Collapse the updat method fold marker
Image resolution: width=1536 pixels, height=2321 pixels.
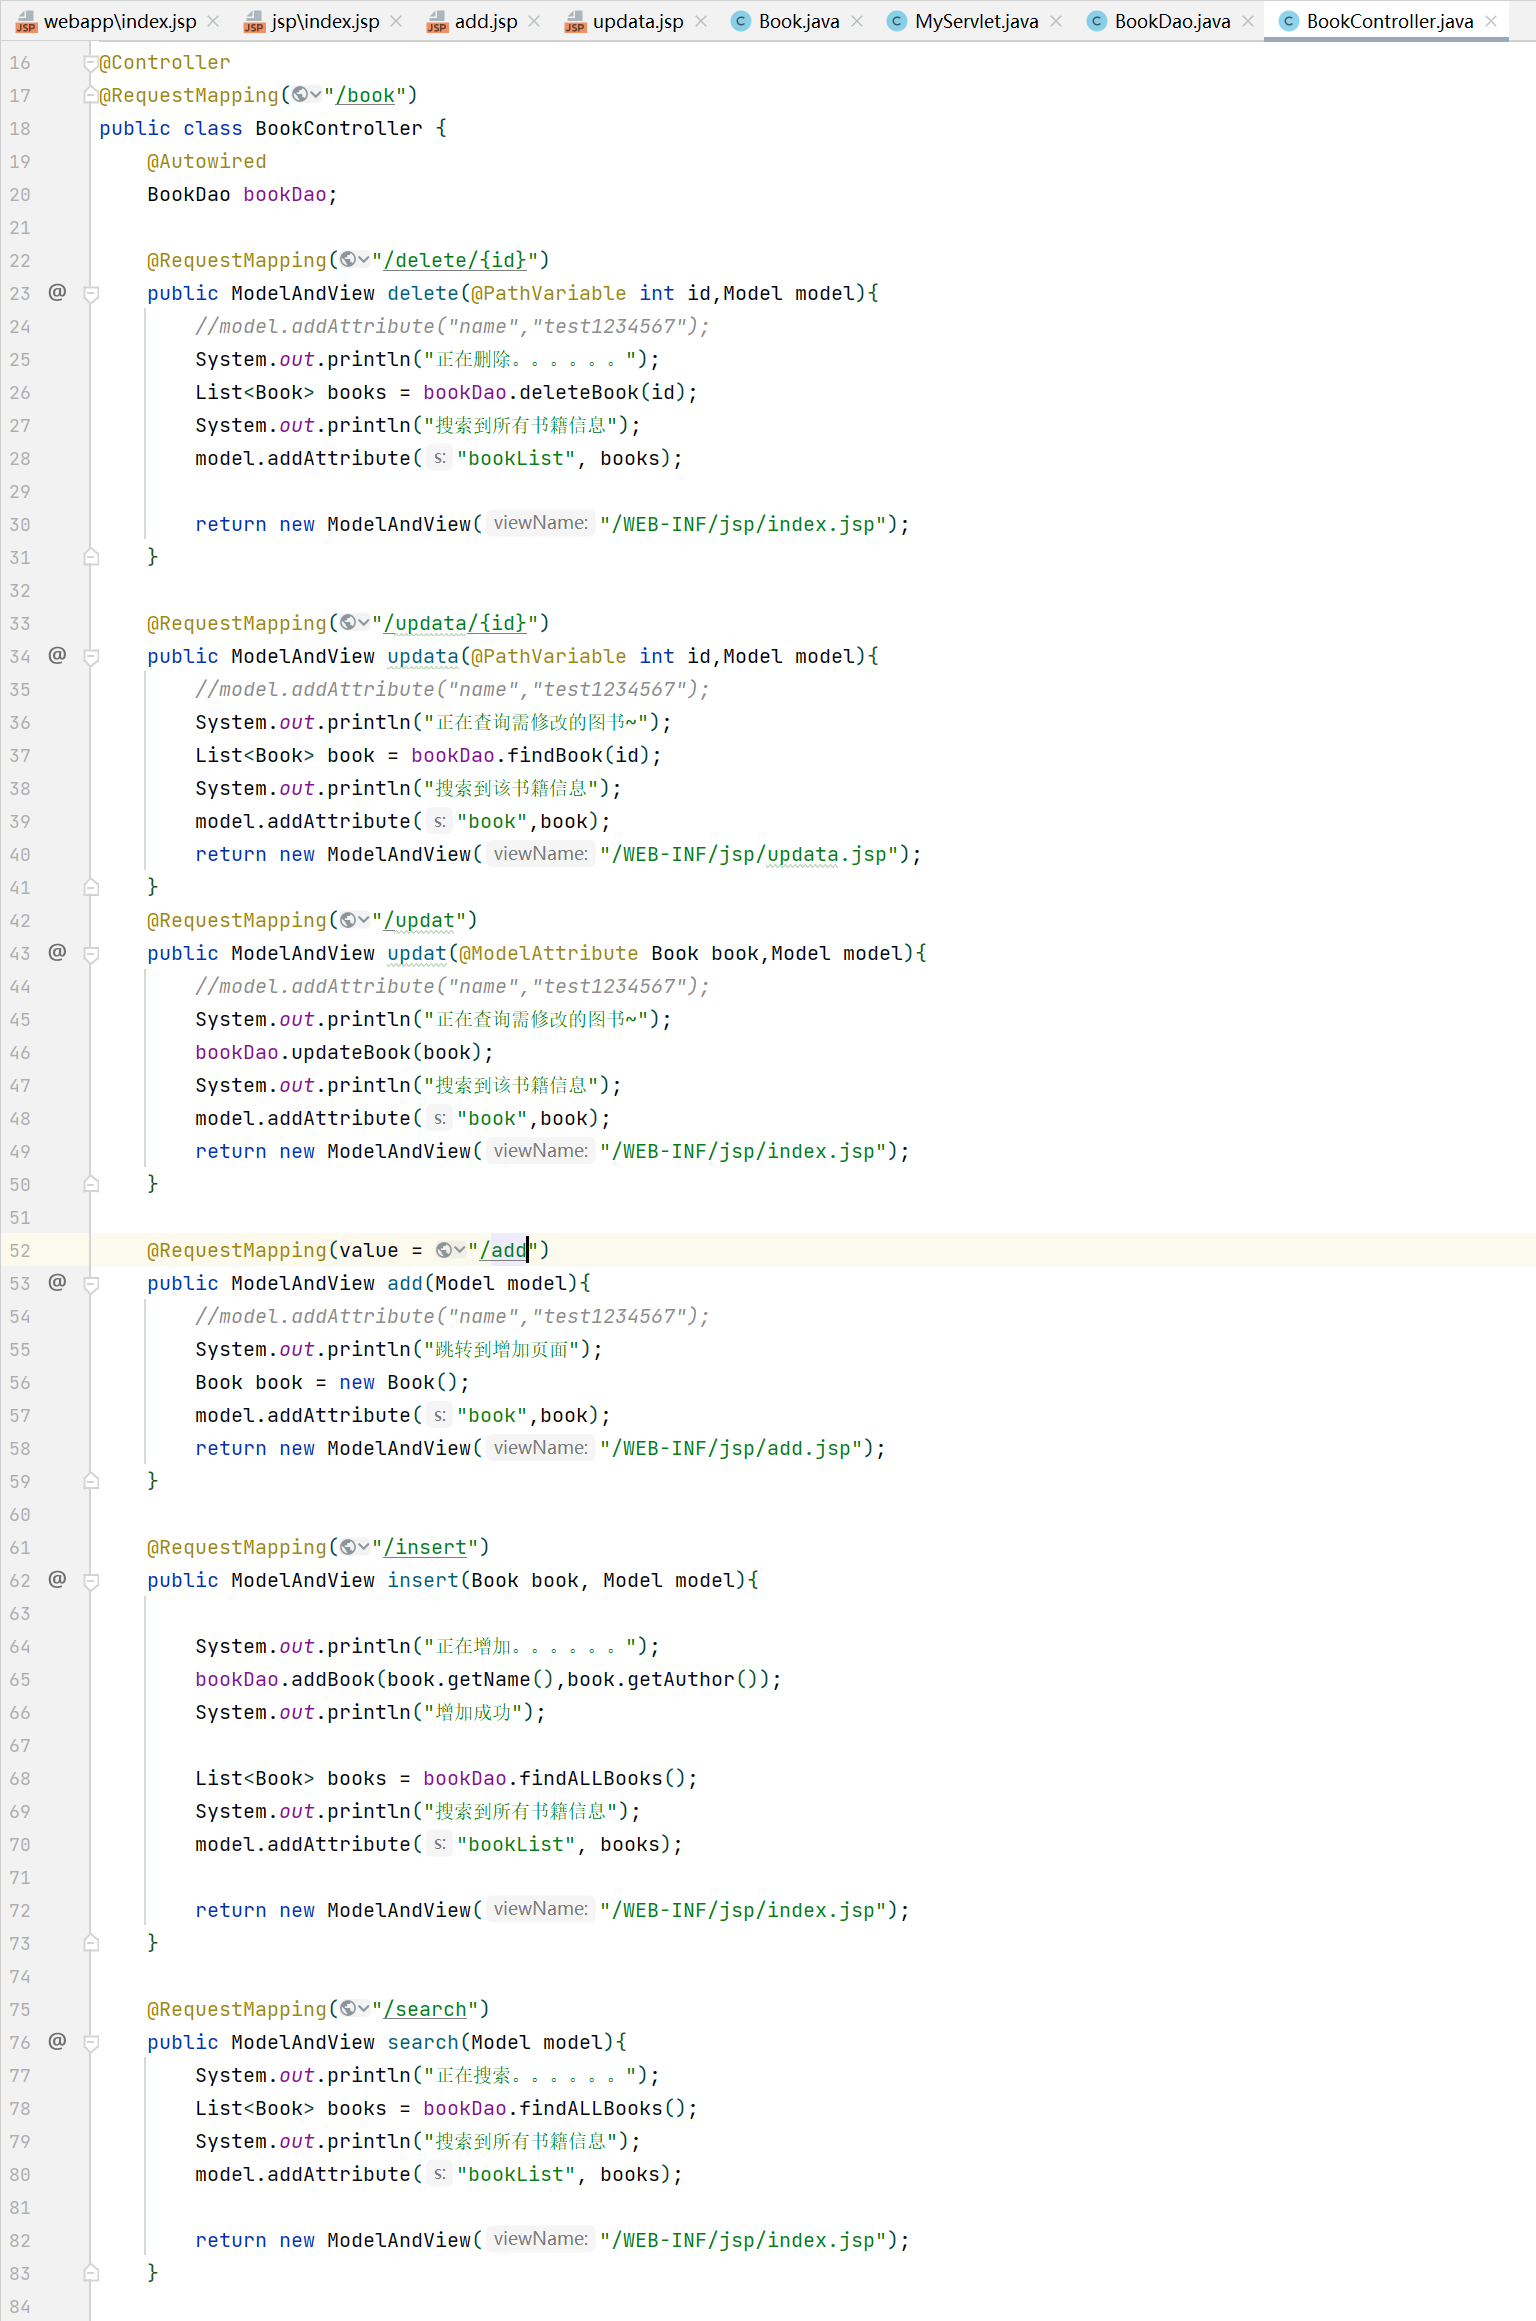tap(91, 953)
